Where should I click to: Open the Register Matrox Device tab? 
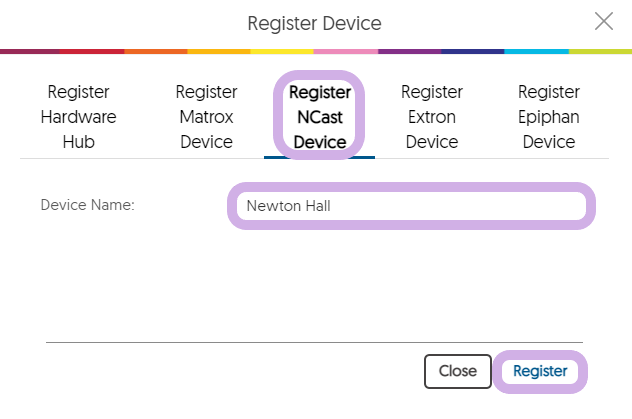206,117
